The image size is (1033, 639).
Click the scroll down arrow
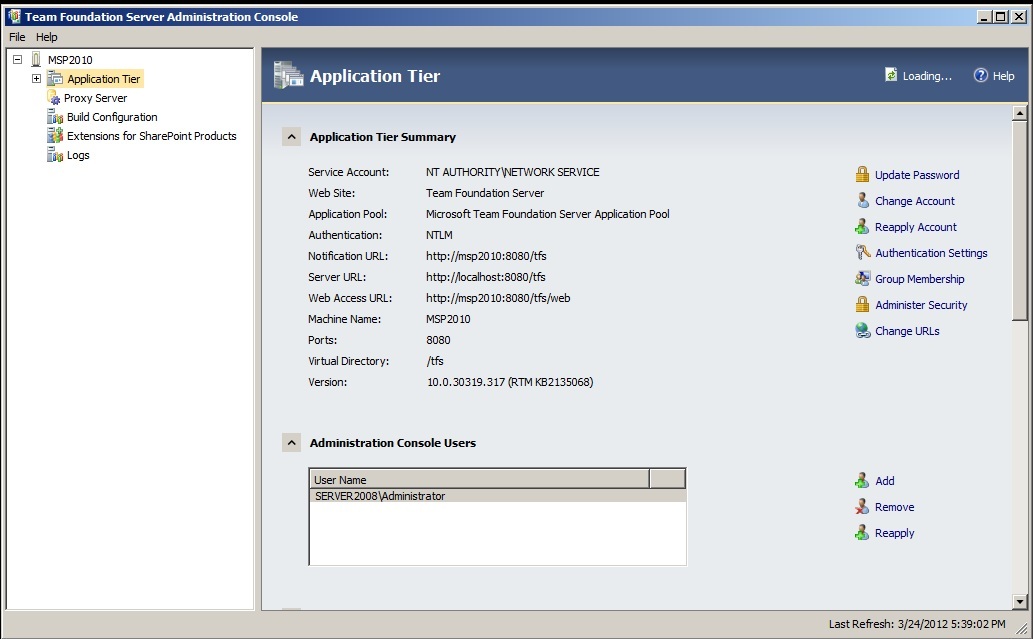pos(1019,601)
